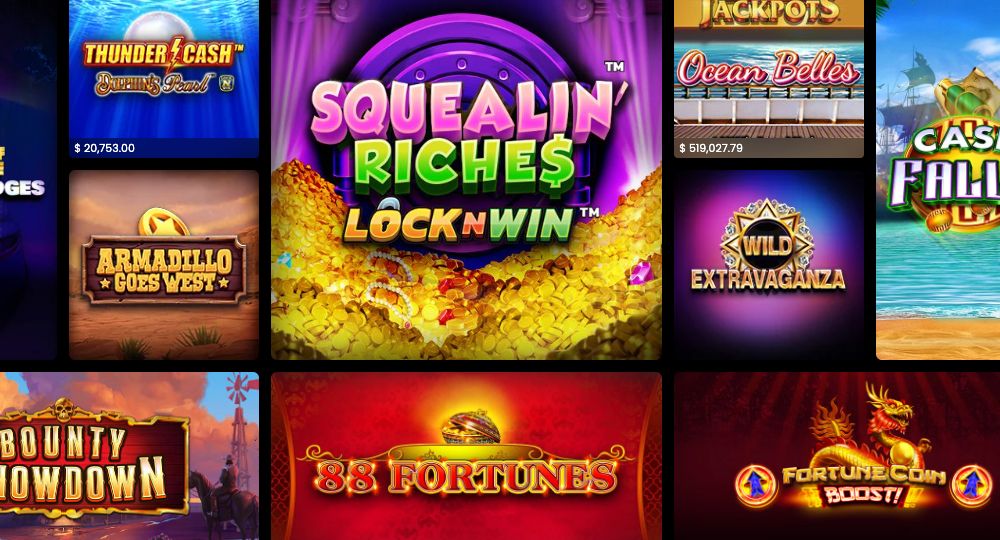Image resolution: width=1000 pixels, height=540 pixels.
Task: Open the 88 Fortunes game tile
Action: point(466,456)
